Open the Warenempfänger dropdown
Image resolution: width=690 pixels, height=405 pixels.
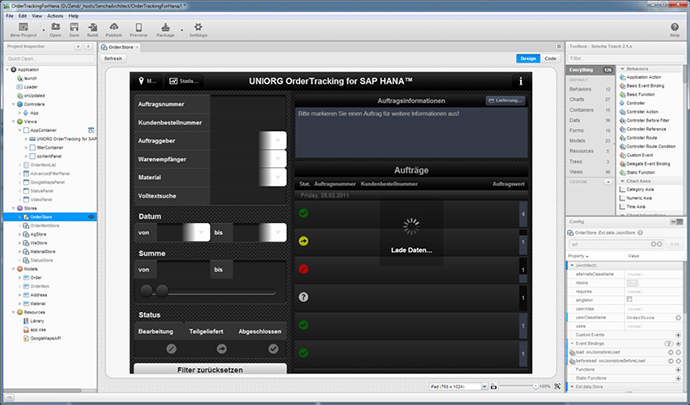278,159
